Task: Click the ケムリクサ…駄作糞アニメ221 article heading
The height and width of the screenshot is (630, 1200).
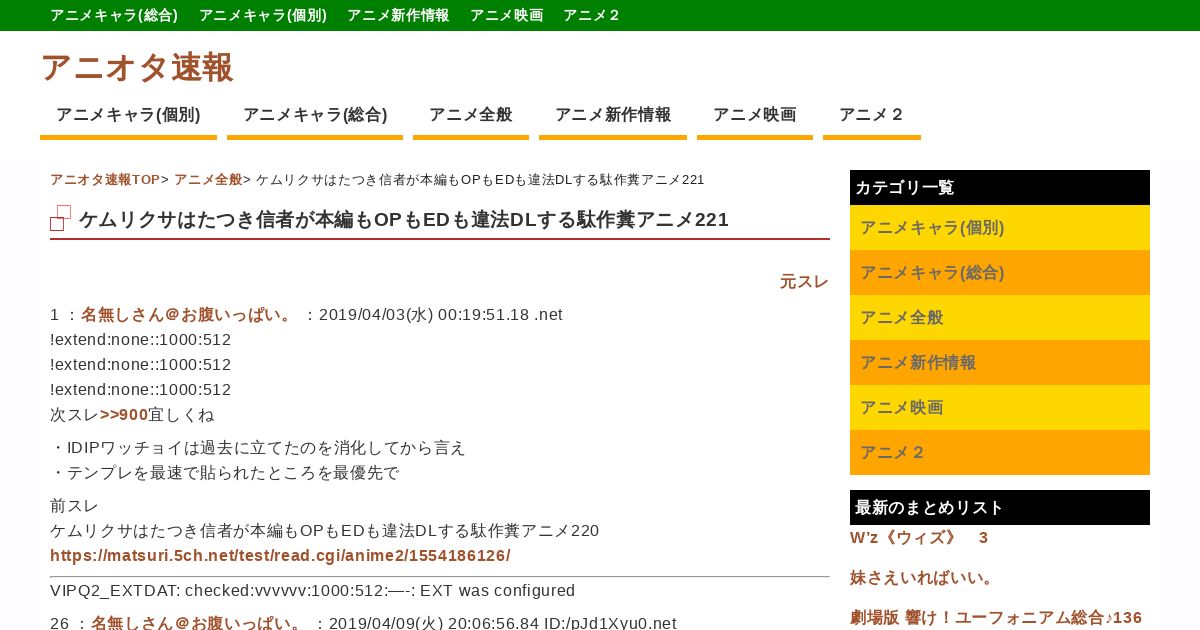Action: pos(404,219)
